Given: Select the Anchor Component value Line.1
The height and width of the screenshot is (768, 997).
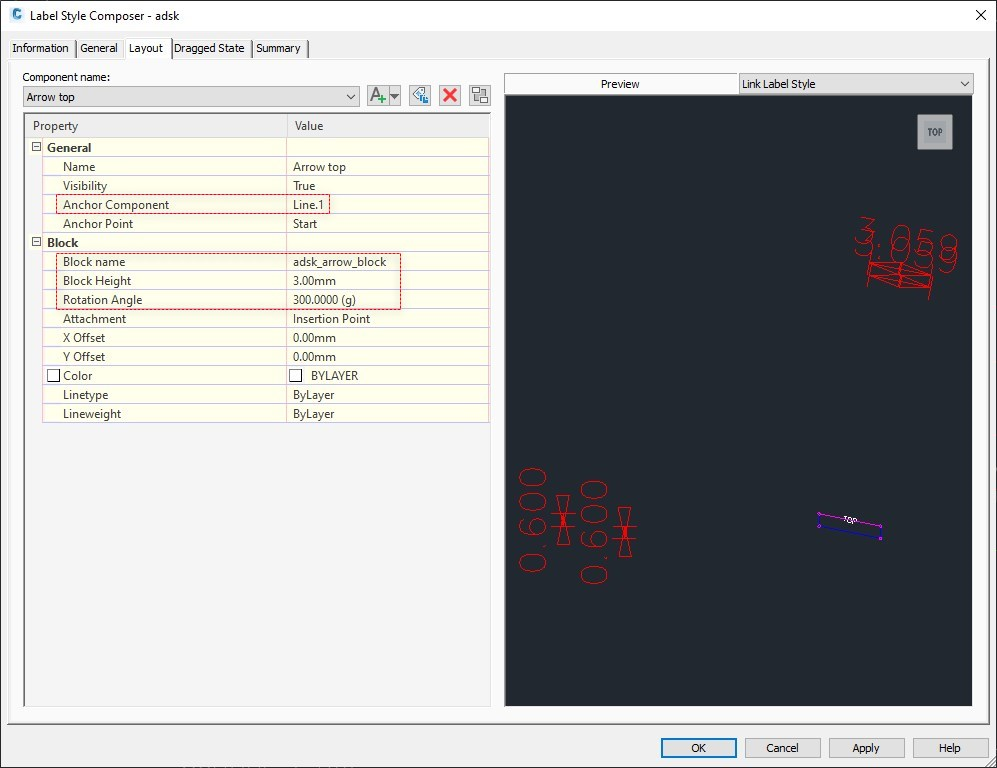Looking at the screenshot, I should [310, 204].
